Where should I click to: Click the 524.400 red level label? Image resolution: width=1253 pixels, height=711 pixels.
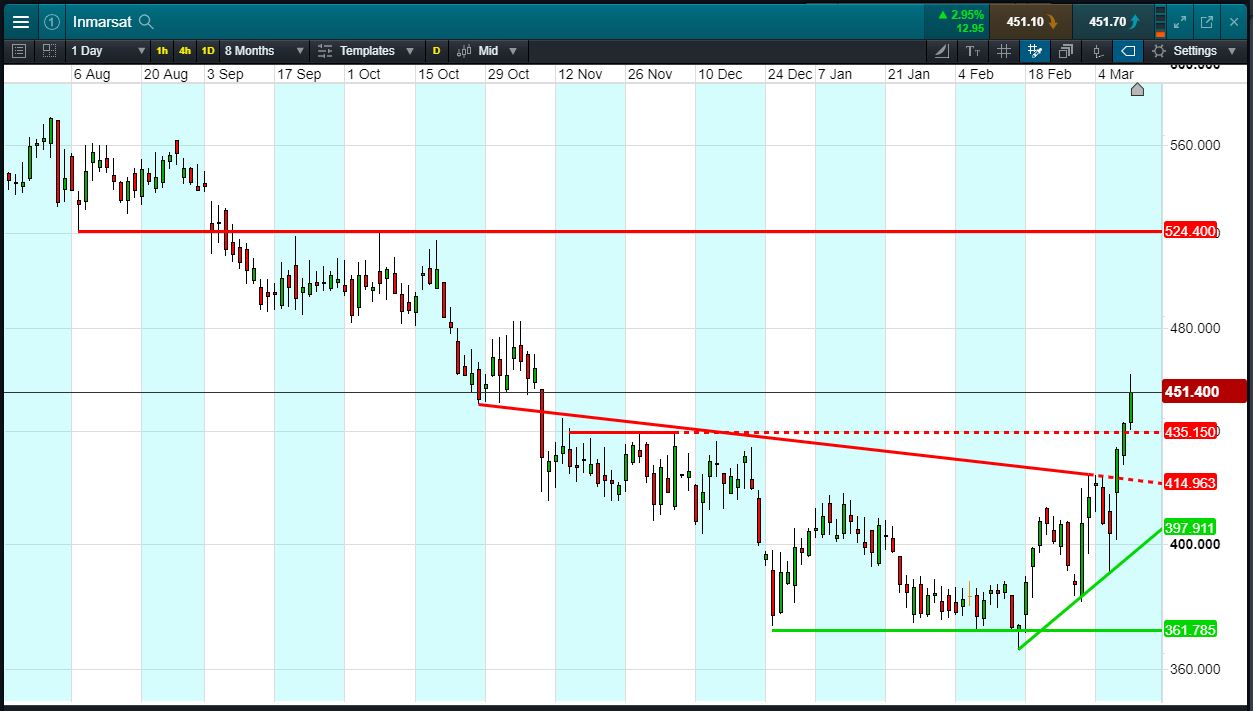(x=1191, y=231)
